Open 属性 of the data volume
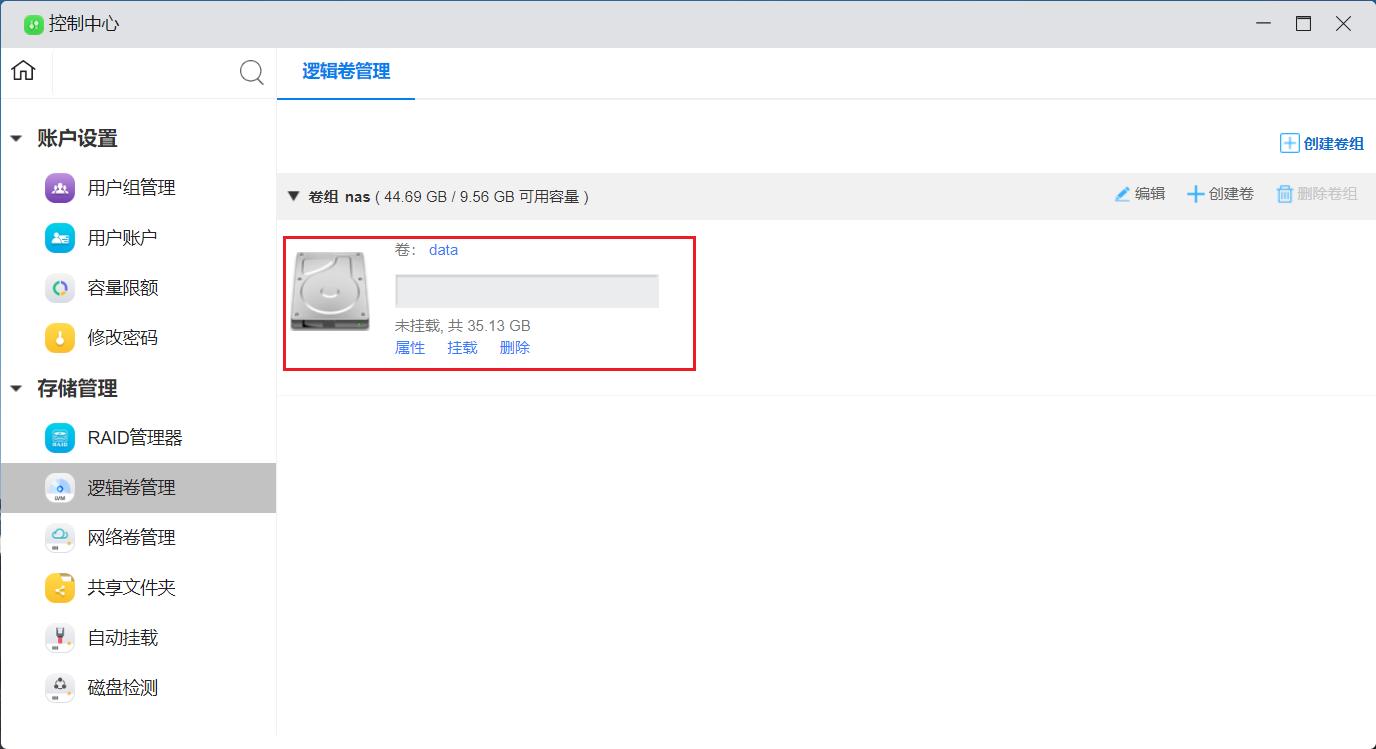This screenshot has width=1376, height=749. pos(410,348)
